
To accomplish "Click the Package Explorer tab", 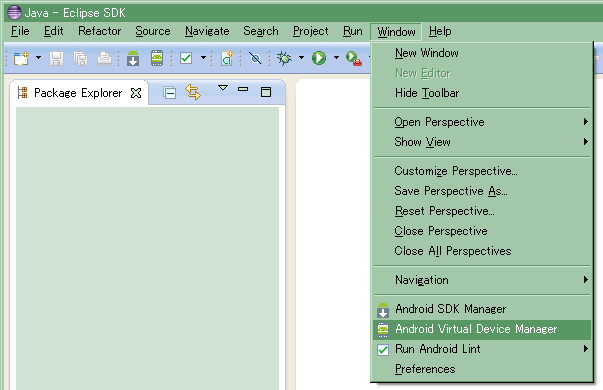I will [x=78, y=93].
